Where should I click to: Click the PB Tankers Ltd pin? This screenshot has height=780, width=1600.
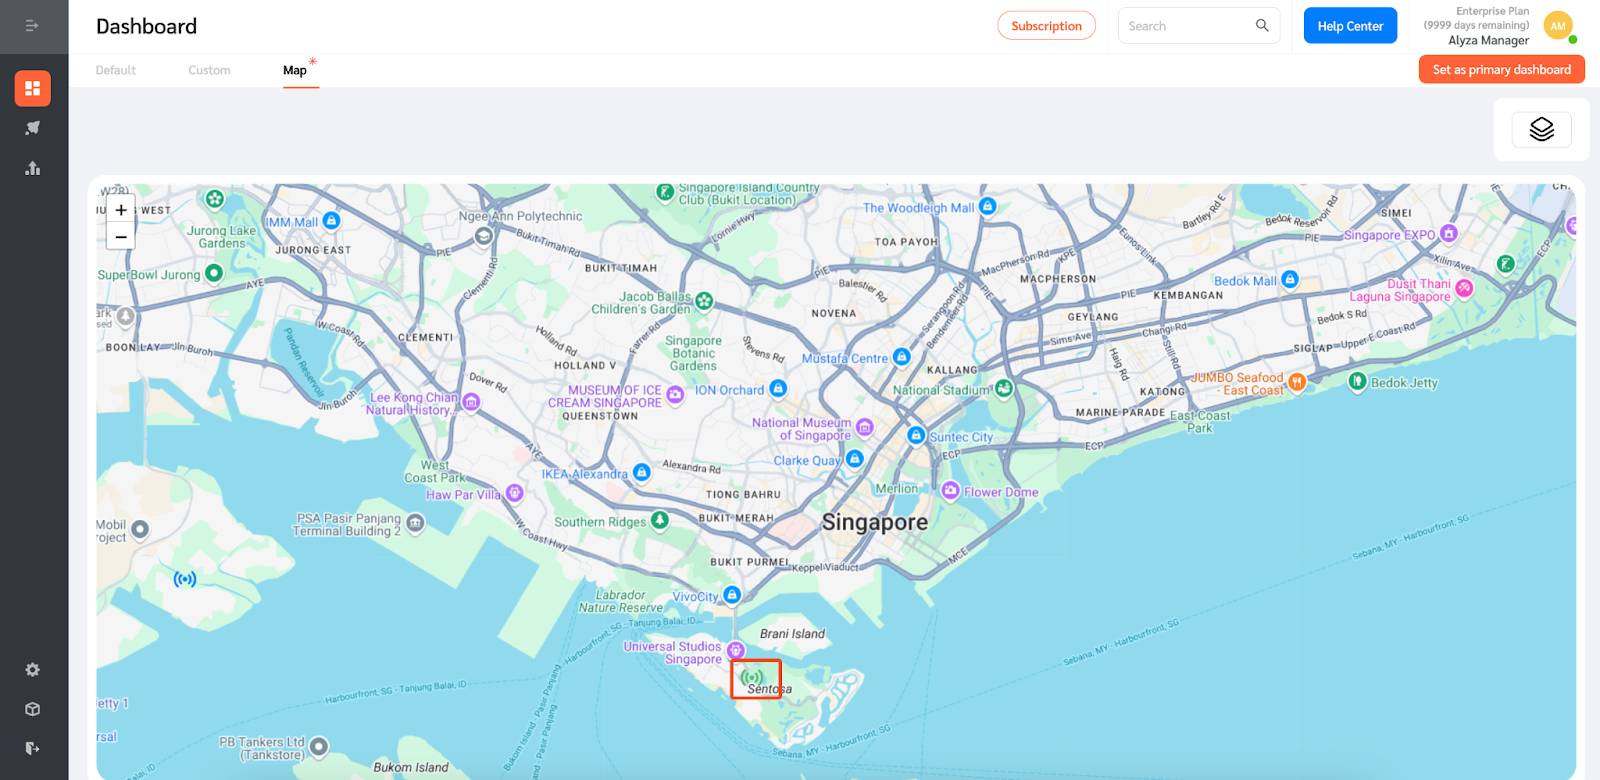[x=319, y=746]
